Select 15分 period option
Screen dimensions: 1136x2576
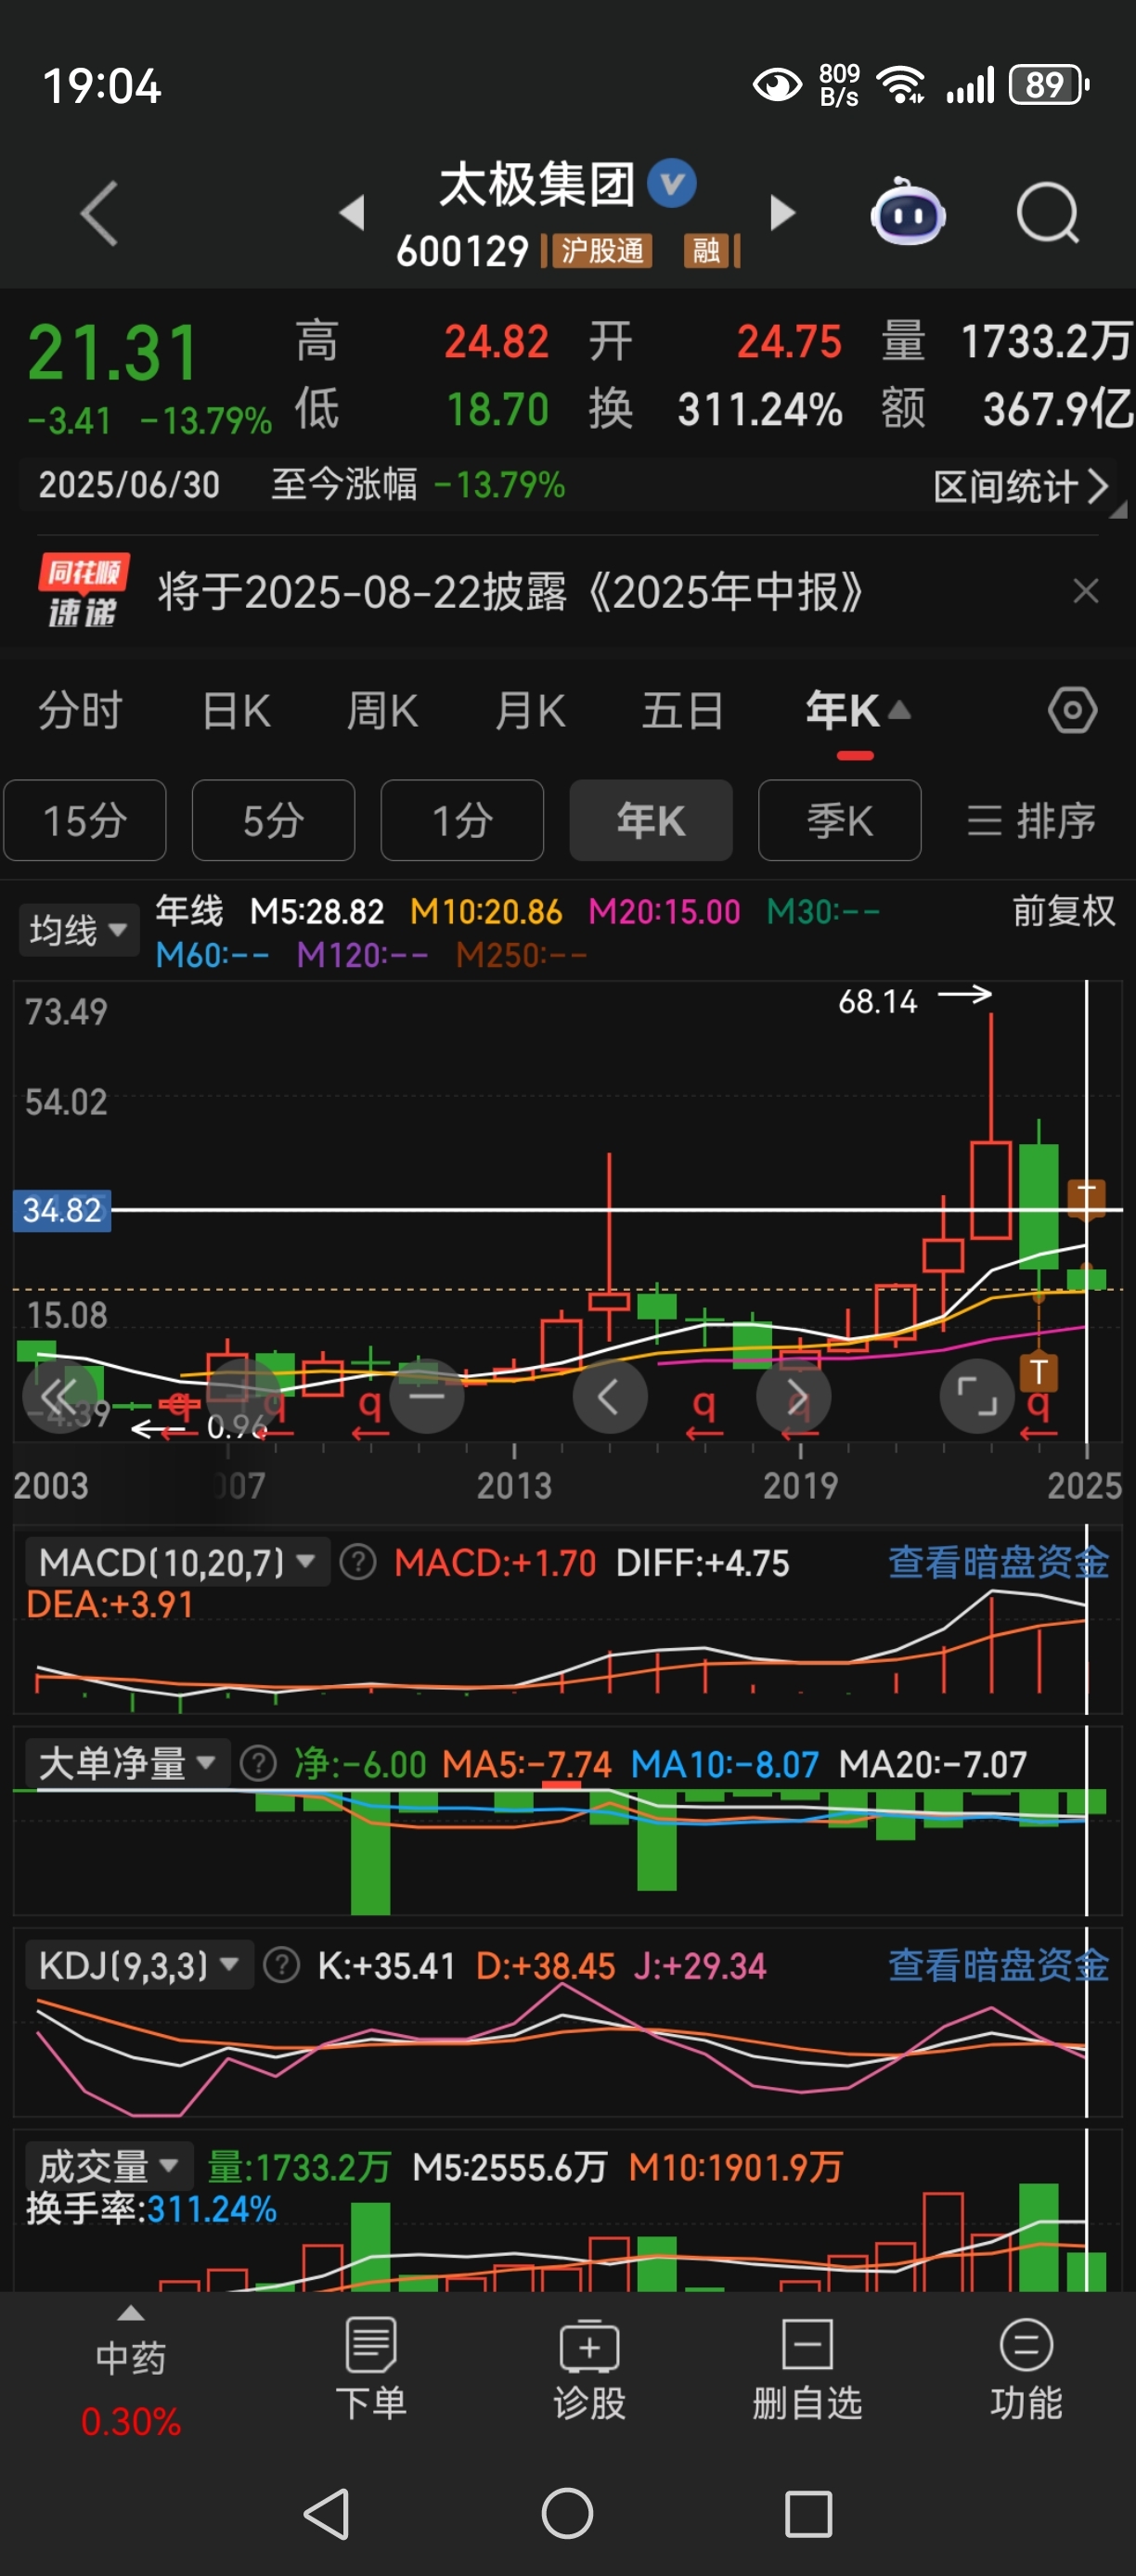(x=85, y=820)
